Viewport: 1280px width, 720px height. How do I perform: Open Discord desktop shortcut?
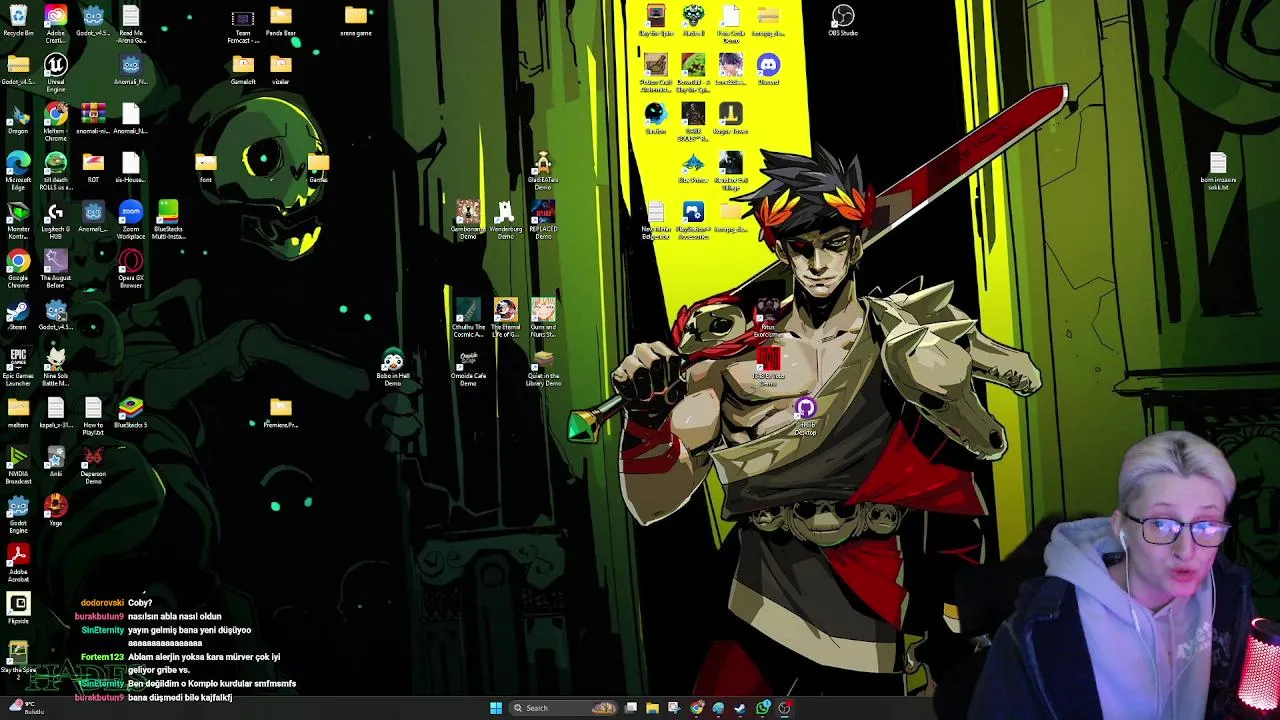click(768, 69)
